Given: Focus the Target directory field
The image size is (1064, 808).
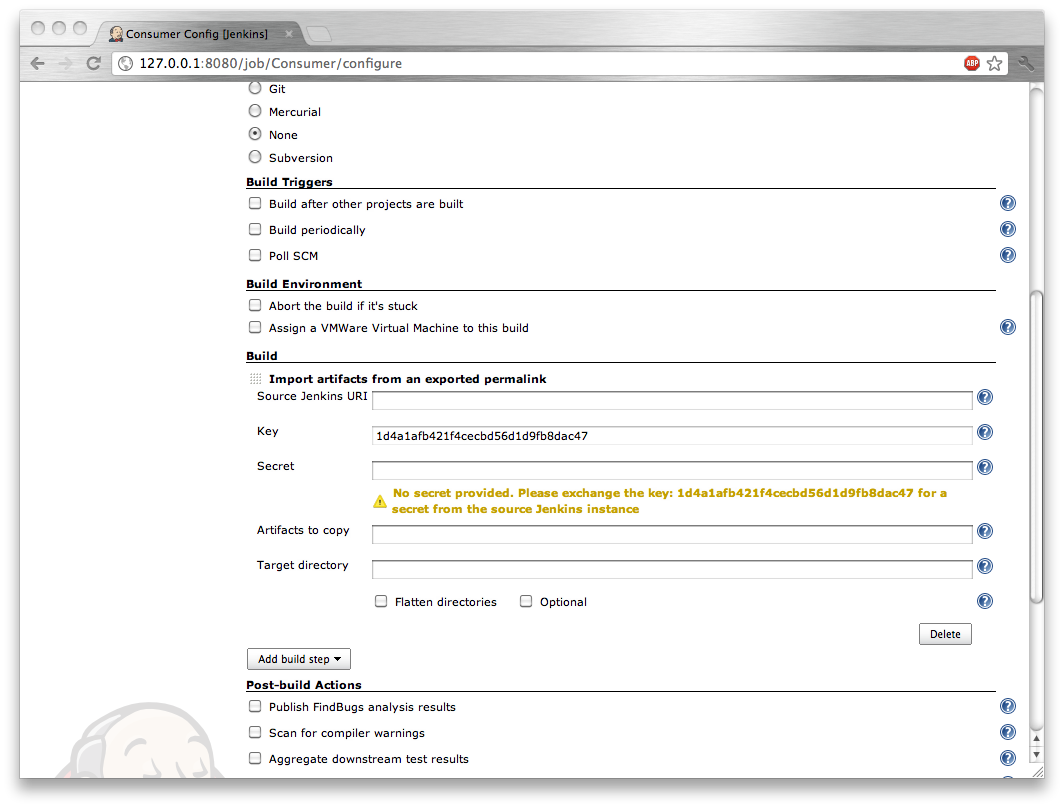Looking at the screenshot, I should point(672,569).
